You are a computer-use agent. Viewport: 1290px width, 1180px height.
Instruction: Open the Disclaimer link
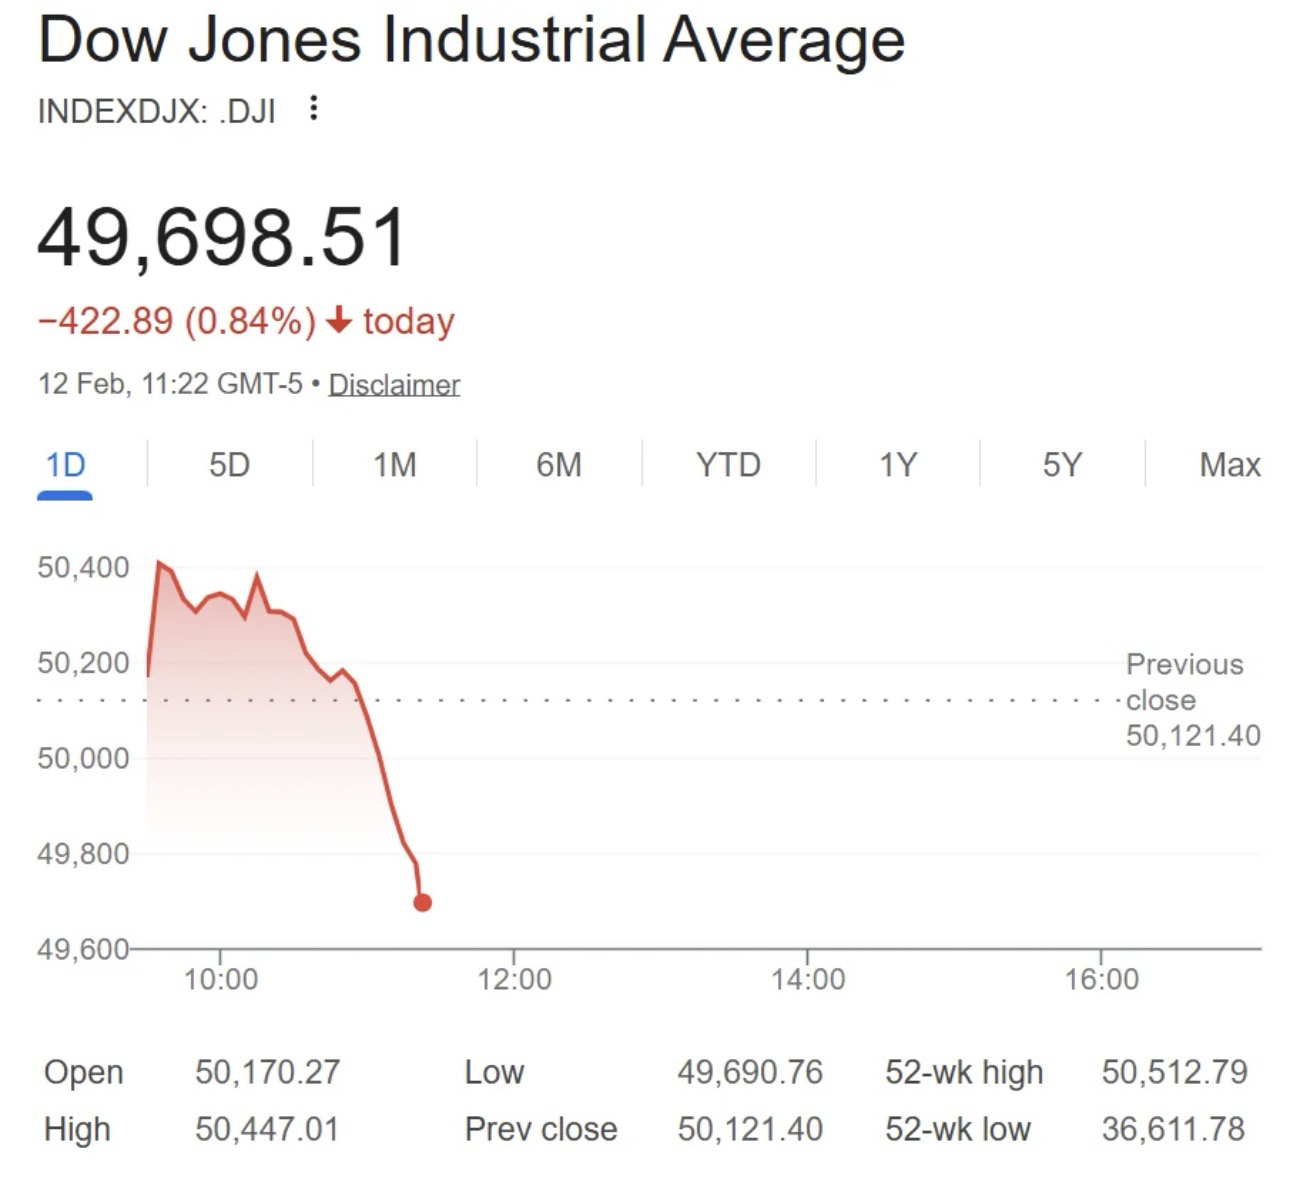click(394, 385)
